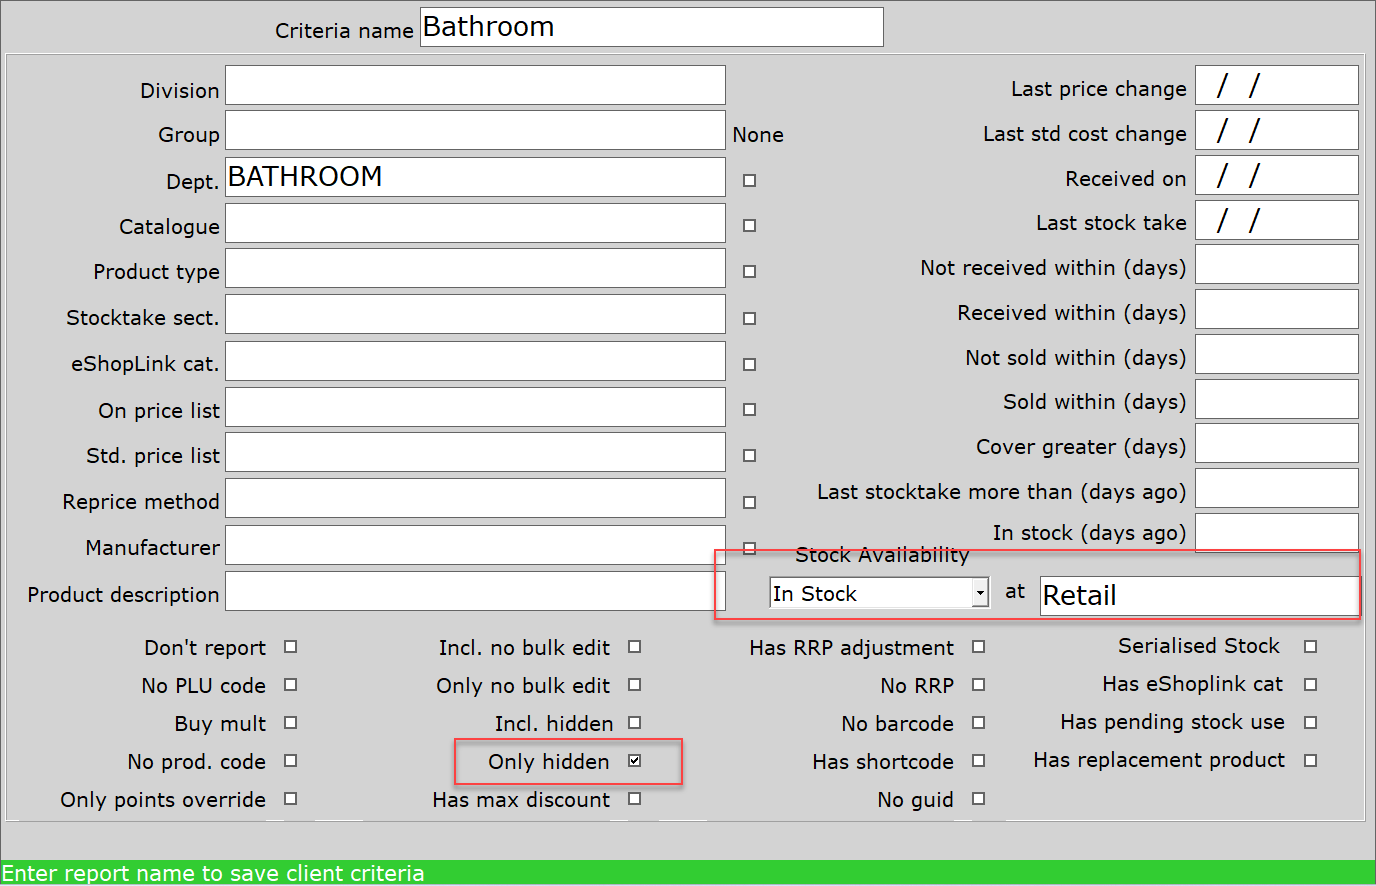1376x886 pixels.
Task: Select the No RRP checkbox
Action: tap(978, 685)
